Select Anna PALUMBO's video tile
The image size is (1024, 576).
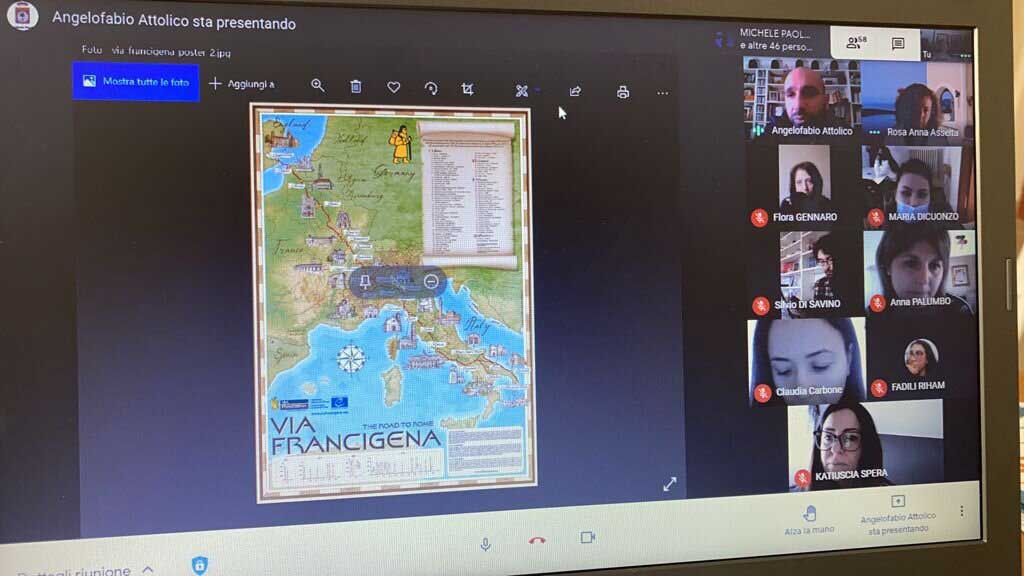coord(919,272)
